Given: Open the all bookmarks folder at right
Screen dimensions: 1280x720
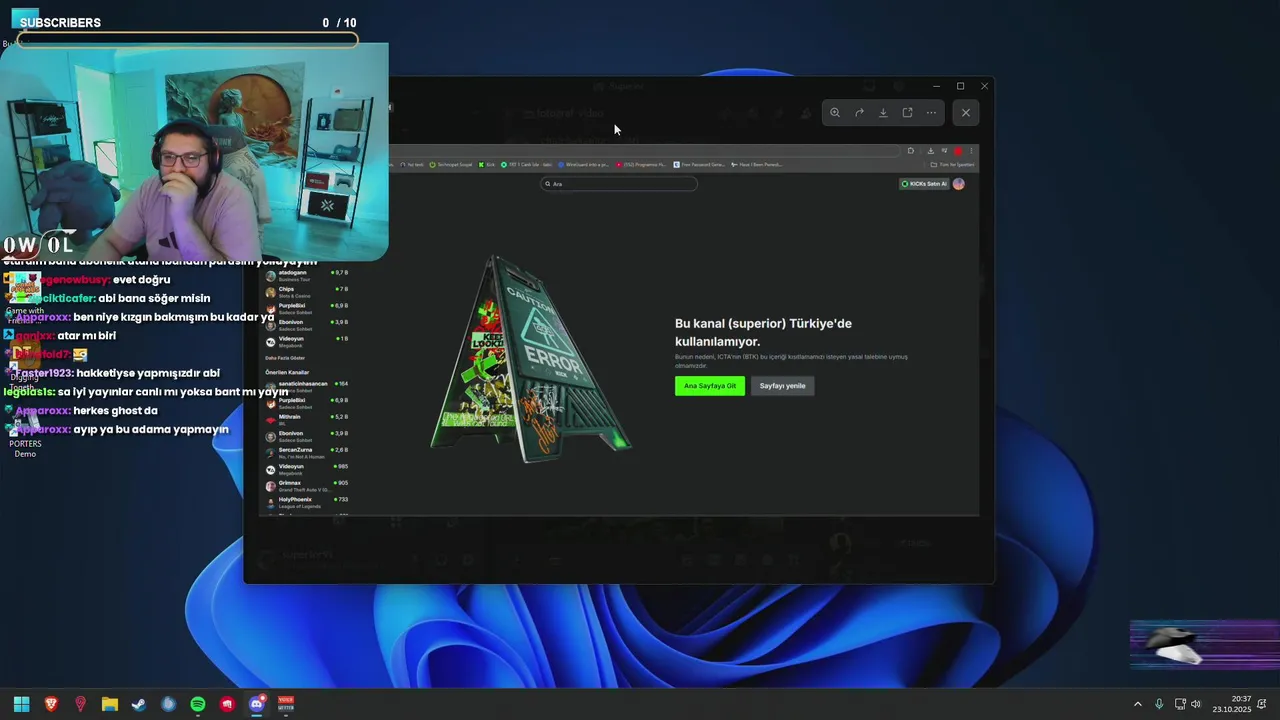Looking at the screenshot, I should (952, 164).
